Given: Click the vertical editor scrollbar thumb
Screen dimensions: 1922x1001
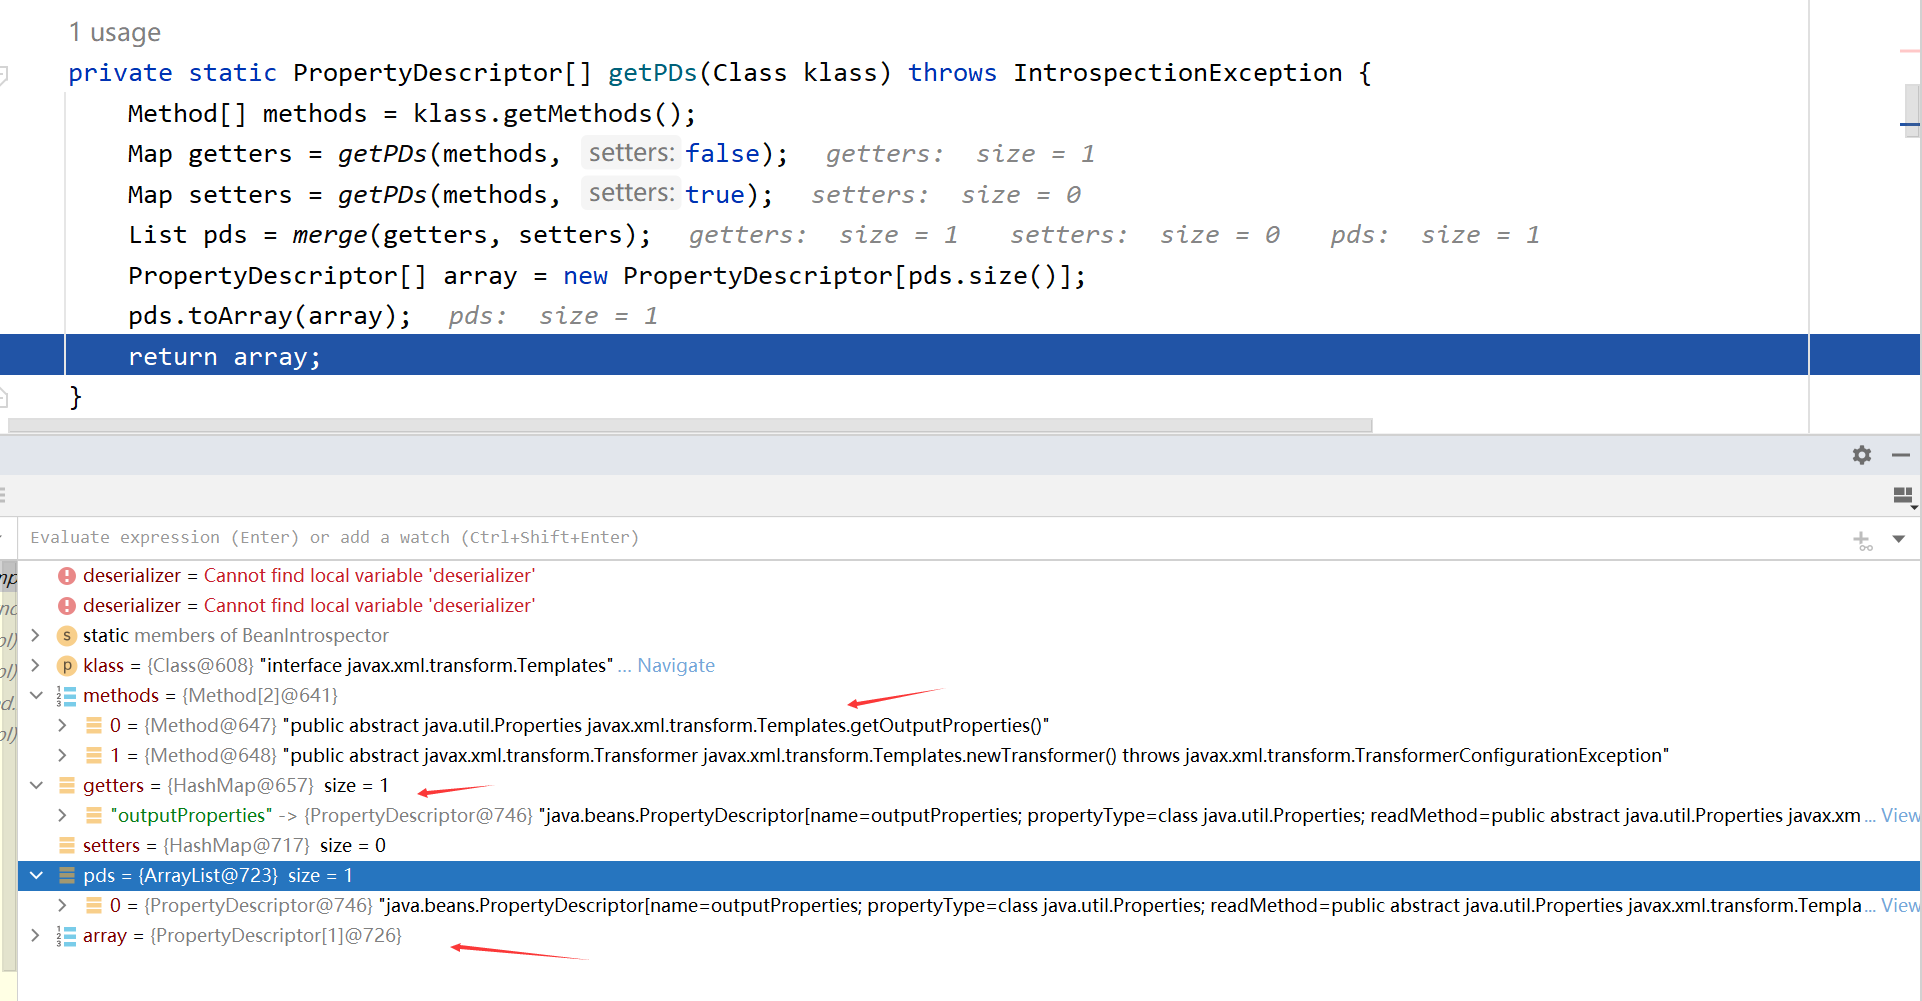Looking at the screenshot, I should pyautogui.click(x=1912, y=110).
